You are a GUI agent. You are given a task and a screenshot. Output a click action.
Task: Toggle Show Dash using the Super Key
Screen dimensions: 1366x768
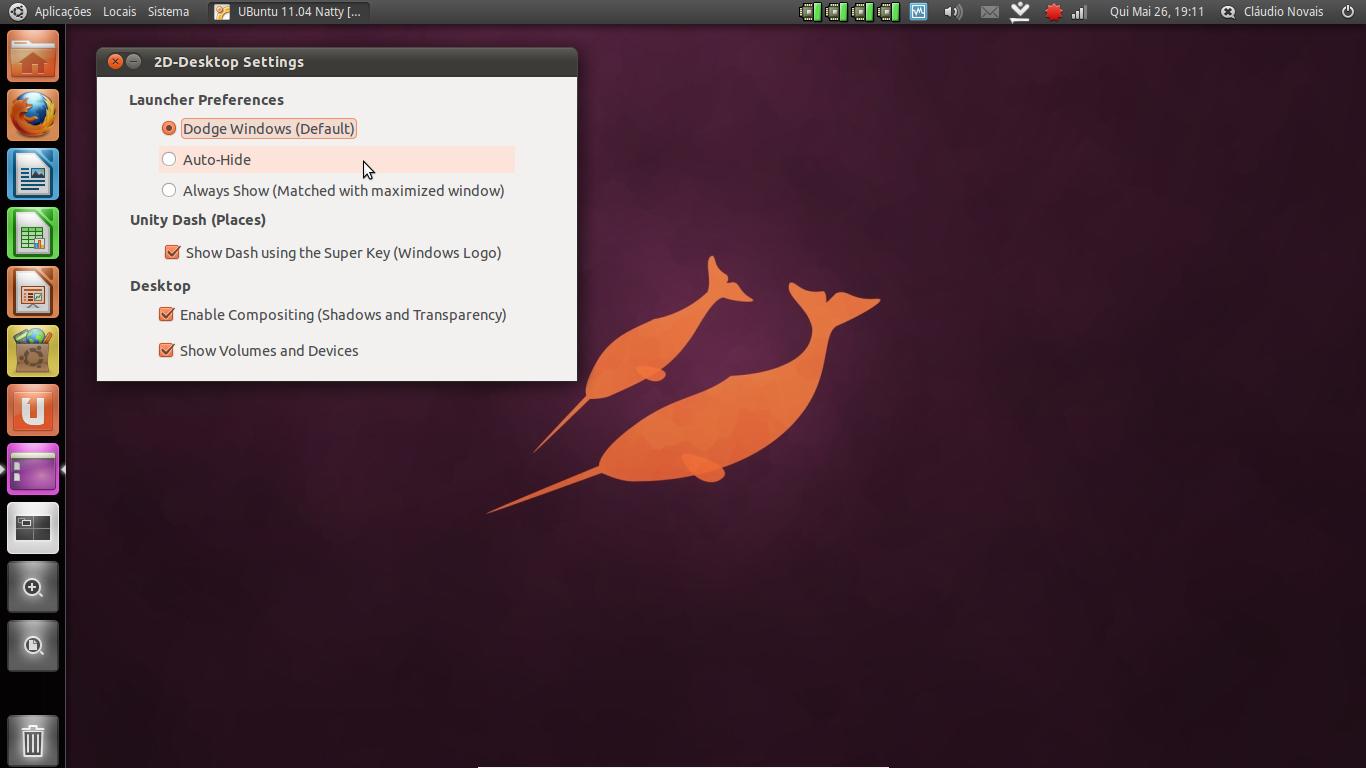click(x=172, y=252)
